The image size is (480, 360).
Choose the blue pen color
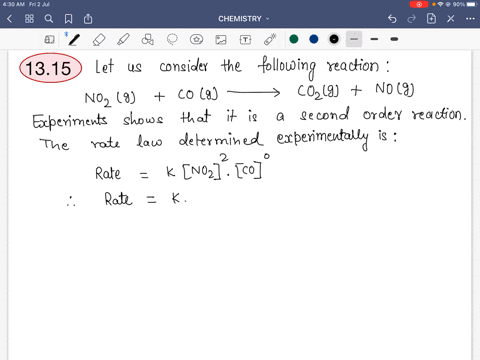(x=314, y=39)
